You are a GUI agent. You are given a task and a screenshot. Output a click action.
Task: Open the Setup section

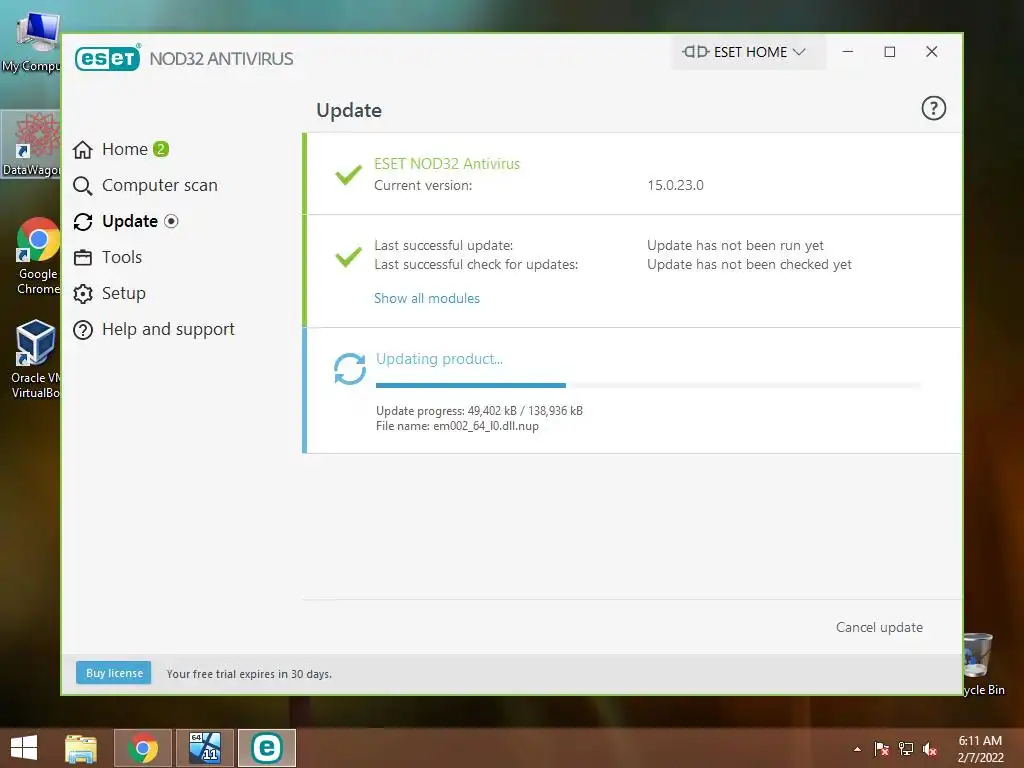(109, 293)
